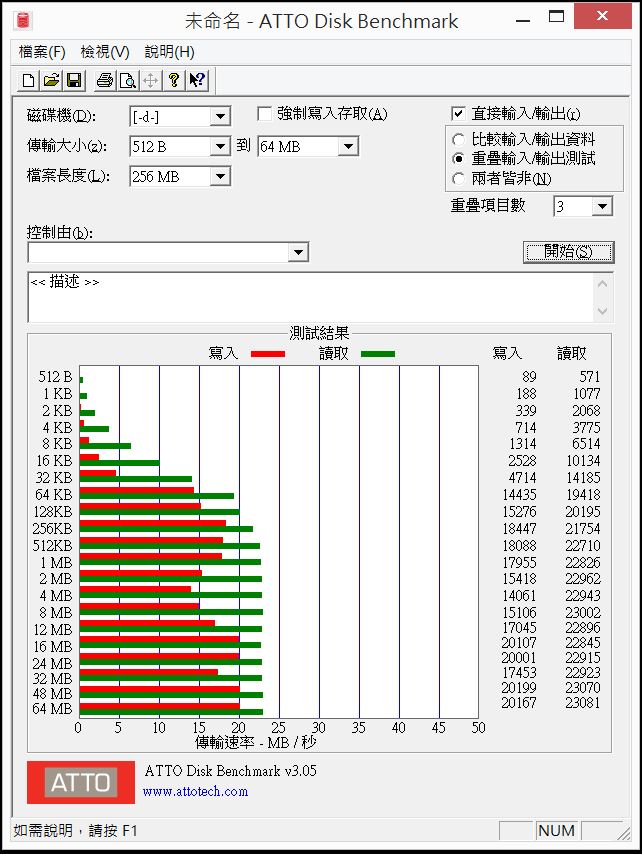This screenshot has width=642, height=854.
Task: Click the context help arrow-question icon
Action: point(197,81)
